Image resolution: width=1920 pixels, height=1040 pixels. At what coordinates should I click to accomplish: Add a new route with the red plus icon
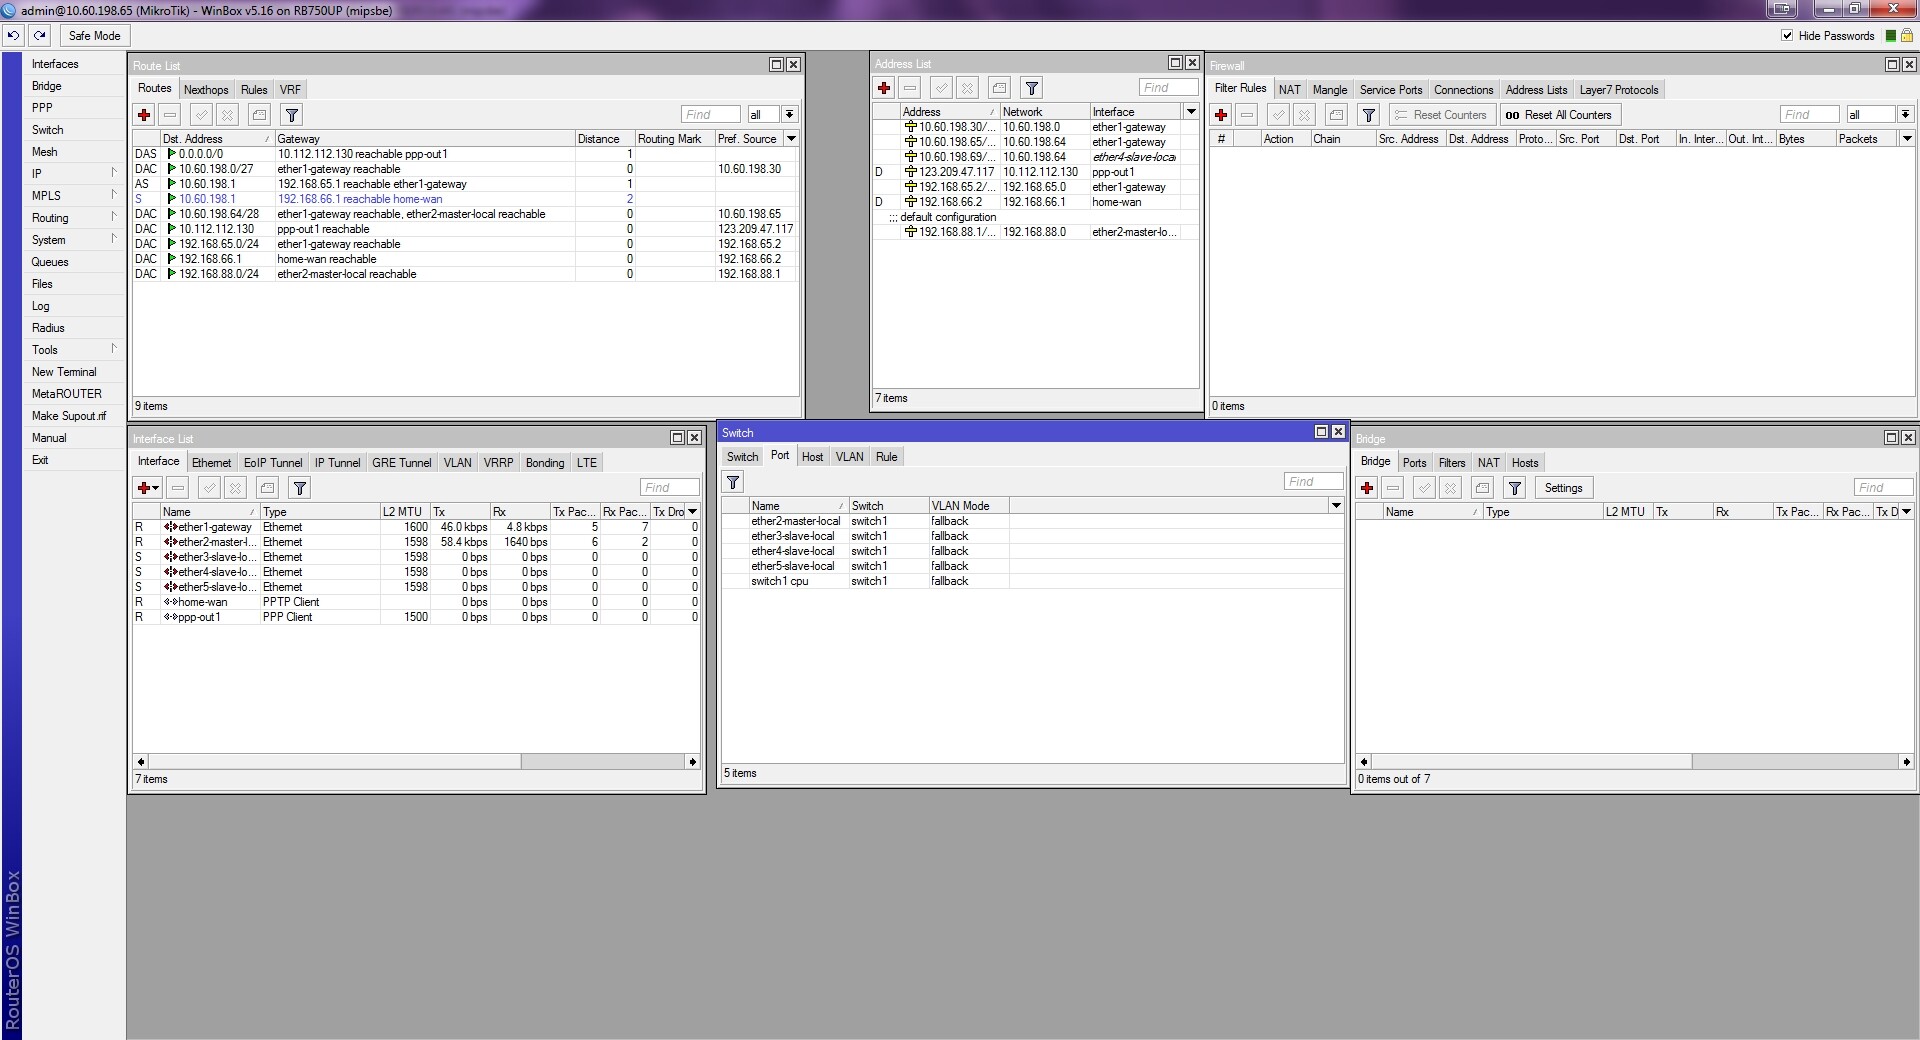(x=143, y=115)
